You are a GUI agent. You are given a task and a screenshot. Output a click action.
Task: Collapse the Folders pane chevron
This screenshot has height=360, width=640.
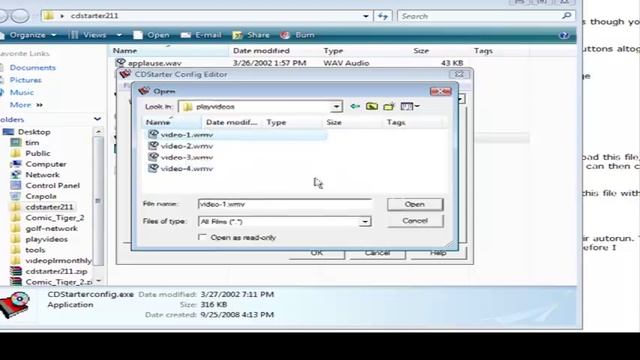pos(97,119)
